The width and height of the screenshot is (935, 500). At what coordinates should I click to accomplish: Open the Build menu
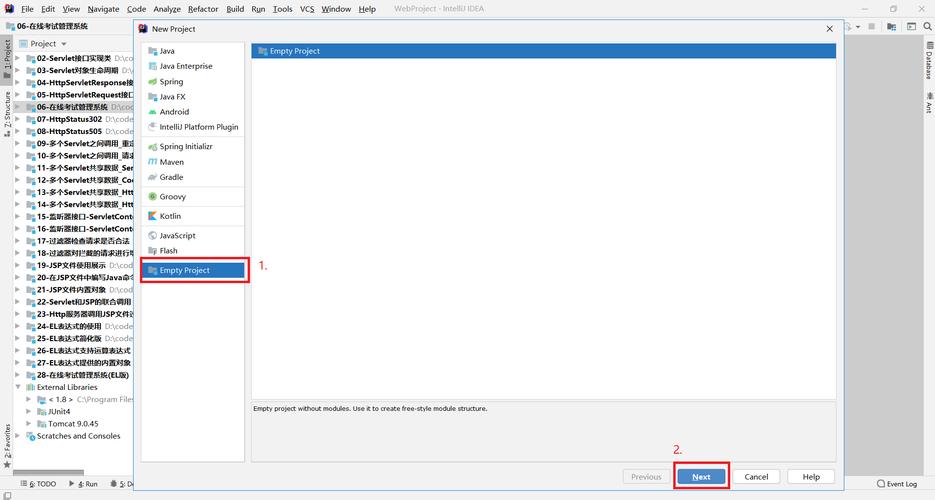click(235, 9)
